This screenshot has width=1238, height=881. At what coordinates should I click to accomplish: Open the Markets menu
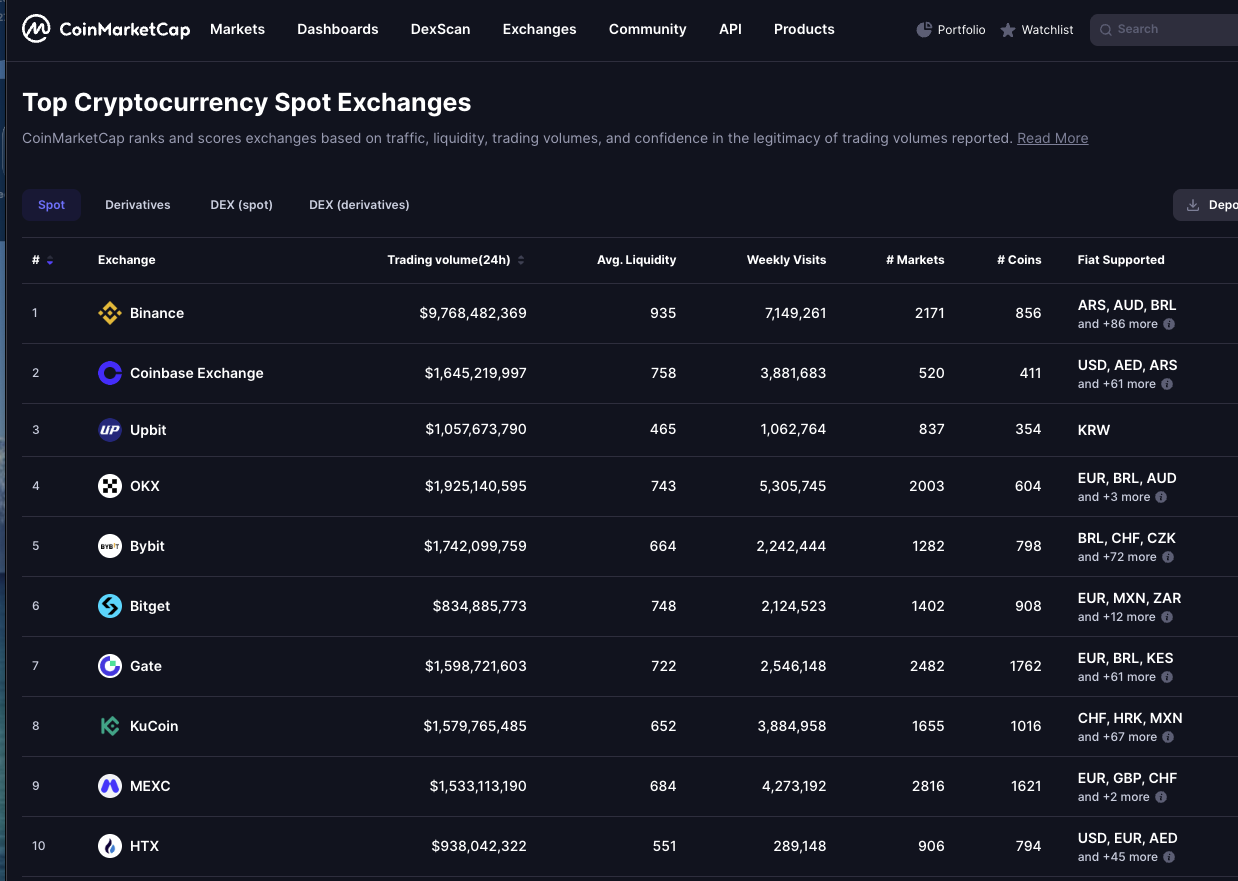(237, 29)
